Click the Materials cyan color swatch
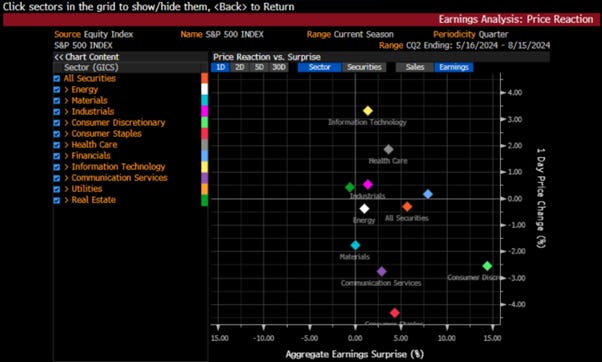Screen dimensions: 602x362 [205, 101]
